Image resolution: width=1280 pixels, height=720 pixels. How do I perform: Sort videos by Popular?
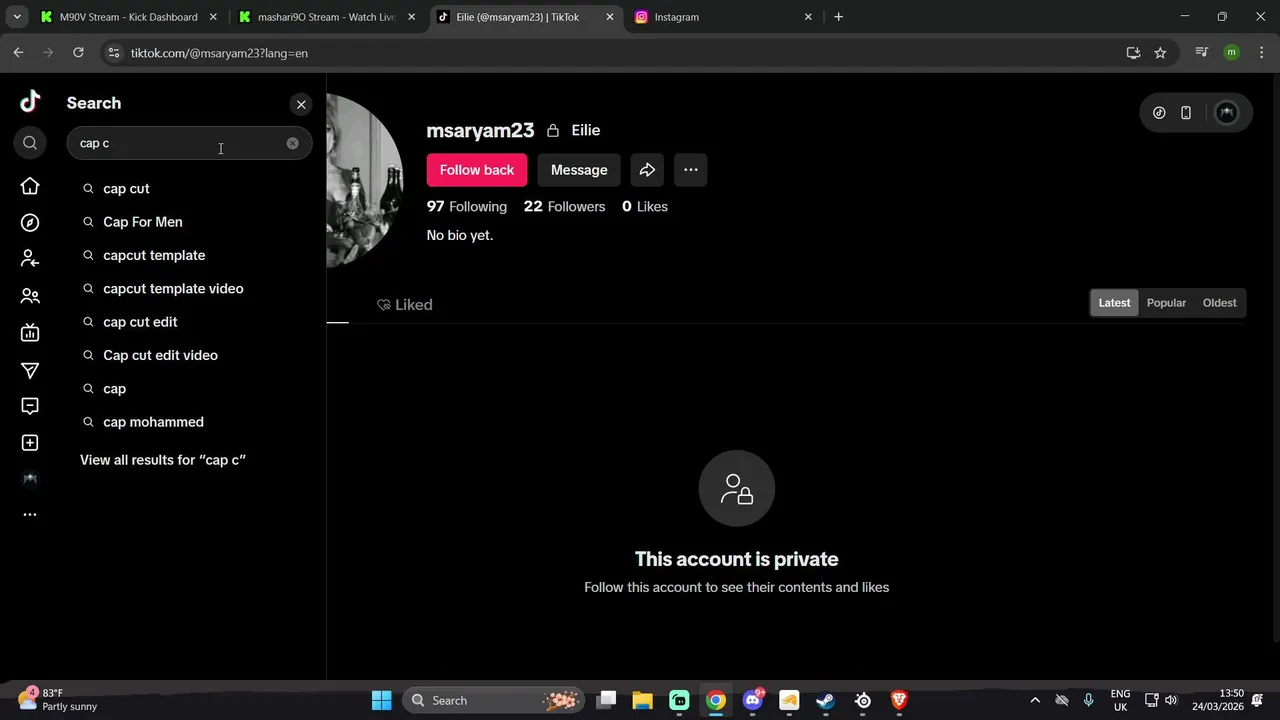[1166, 303]
